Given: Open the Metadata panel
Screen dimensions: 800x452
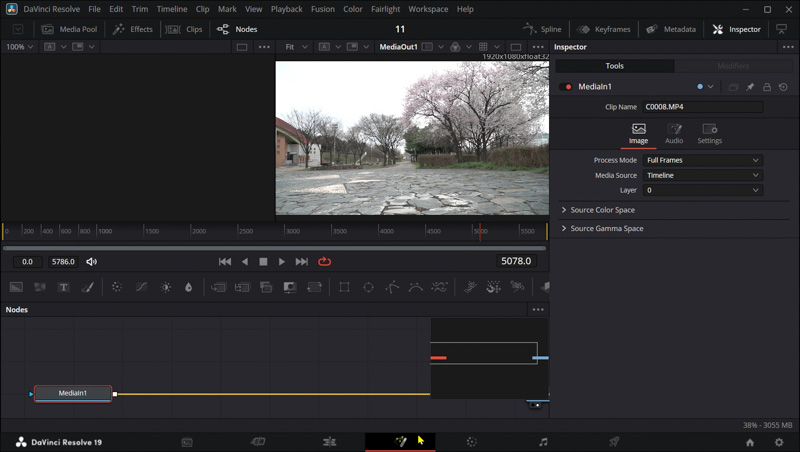Looking at the screenshot, I should pos(671,29).
